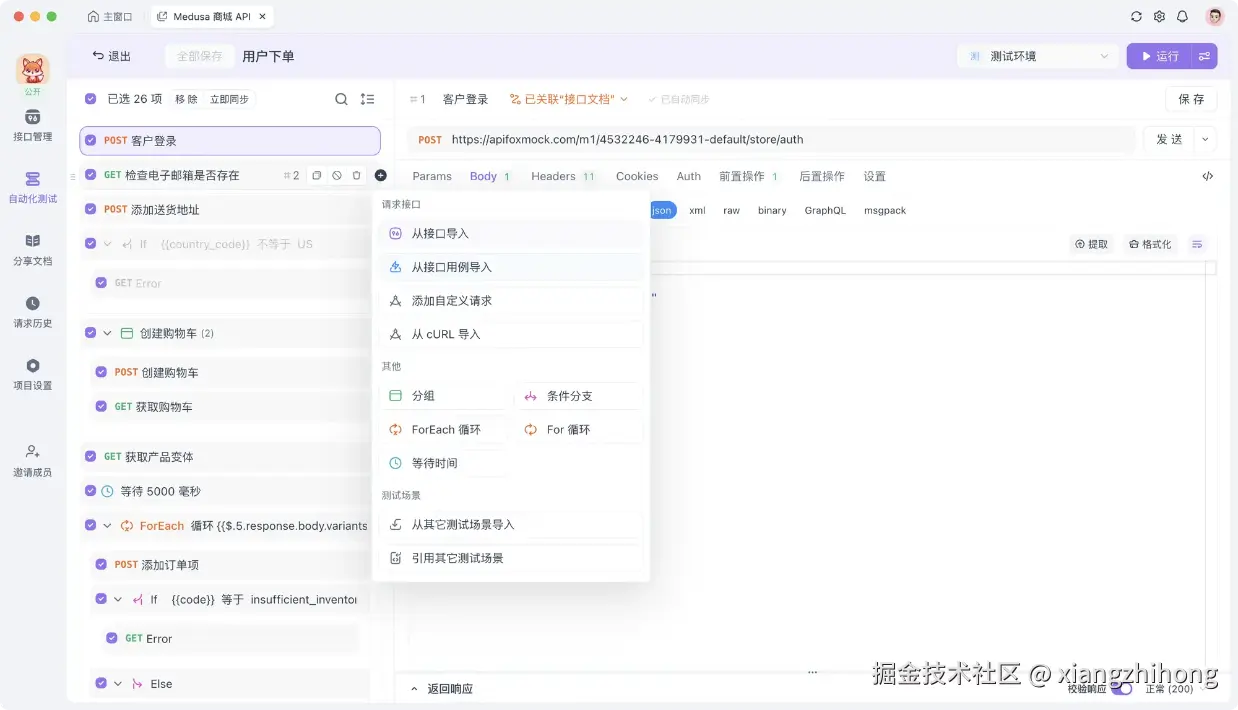The image size is (1238, 710).
Task: Click the 发送 button
Action: coord(1169,139)
